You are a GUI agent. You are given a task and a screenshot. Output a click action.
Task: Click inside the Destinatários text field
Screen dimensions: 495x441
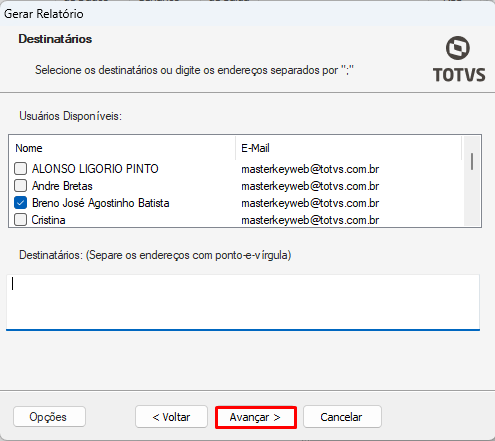coord(243,302)
